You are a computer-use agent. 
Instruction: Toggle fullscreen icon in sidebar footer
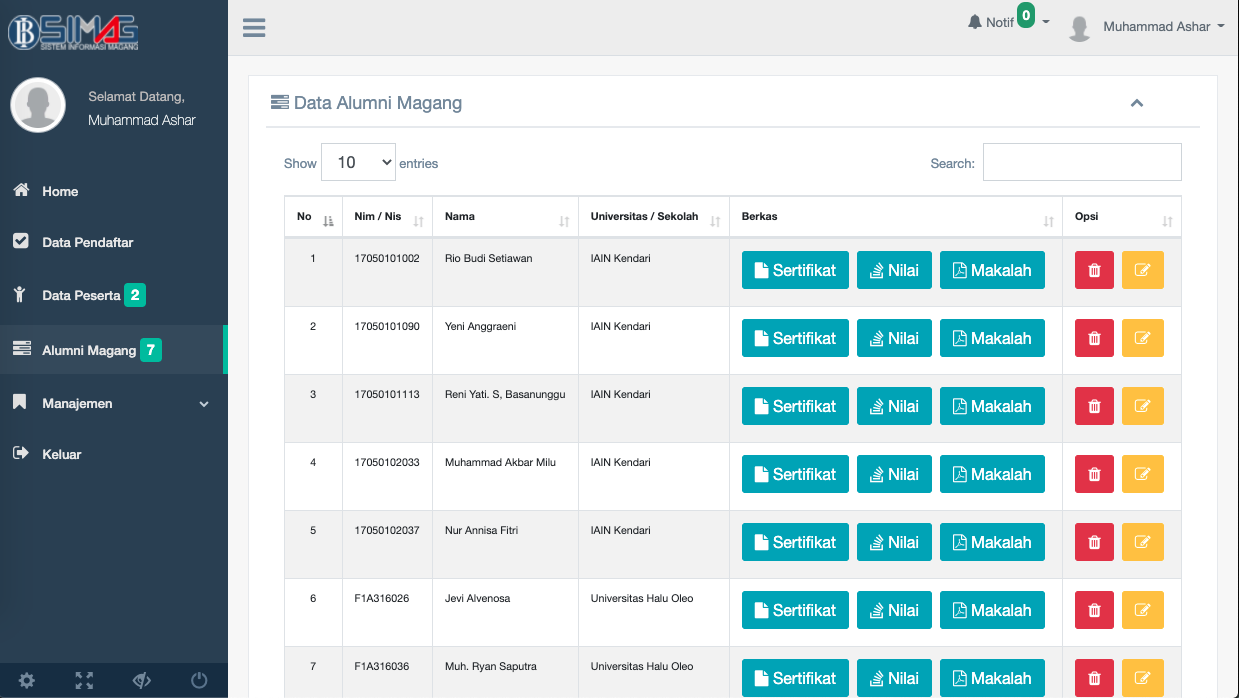(x=84, y=681)
